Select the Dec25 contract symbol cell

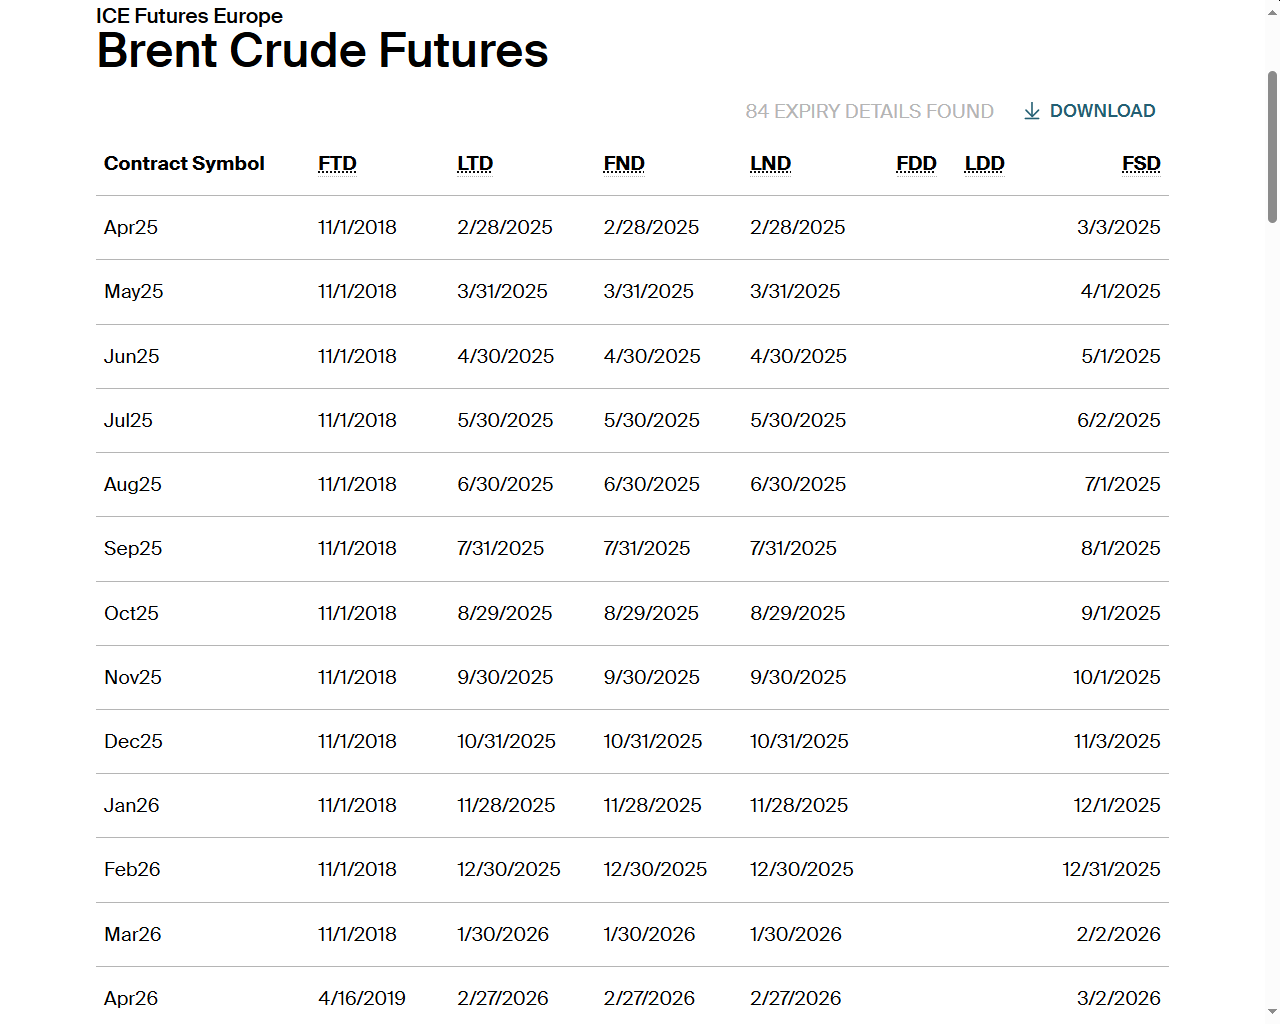pos(133,741)
